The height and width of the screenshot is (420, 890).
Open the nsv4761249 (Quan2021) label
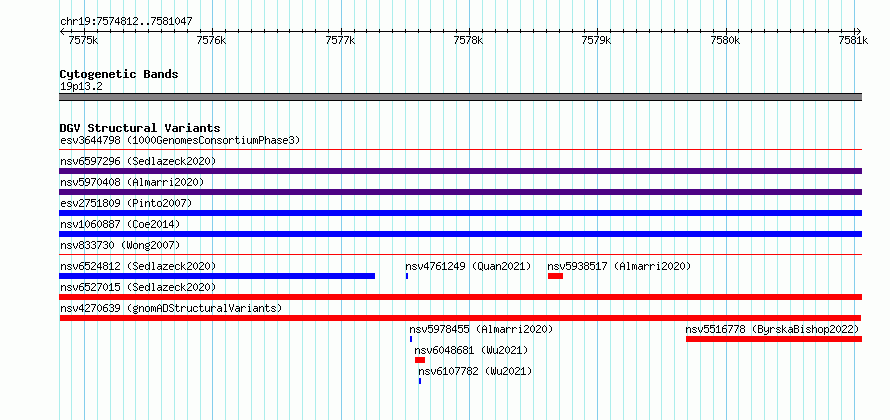click(x=468, y=266)
